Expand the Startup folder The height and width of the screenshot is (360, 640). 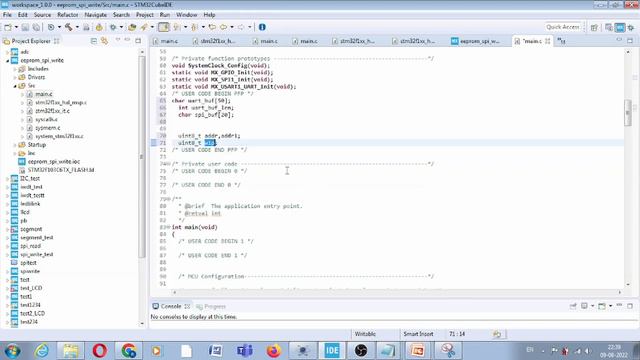coord(15,145)
